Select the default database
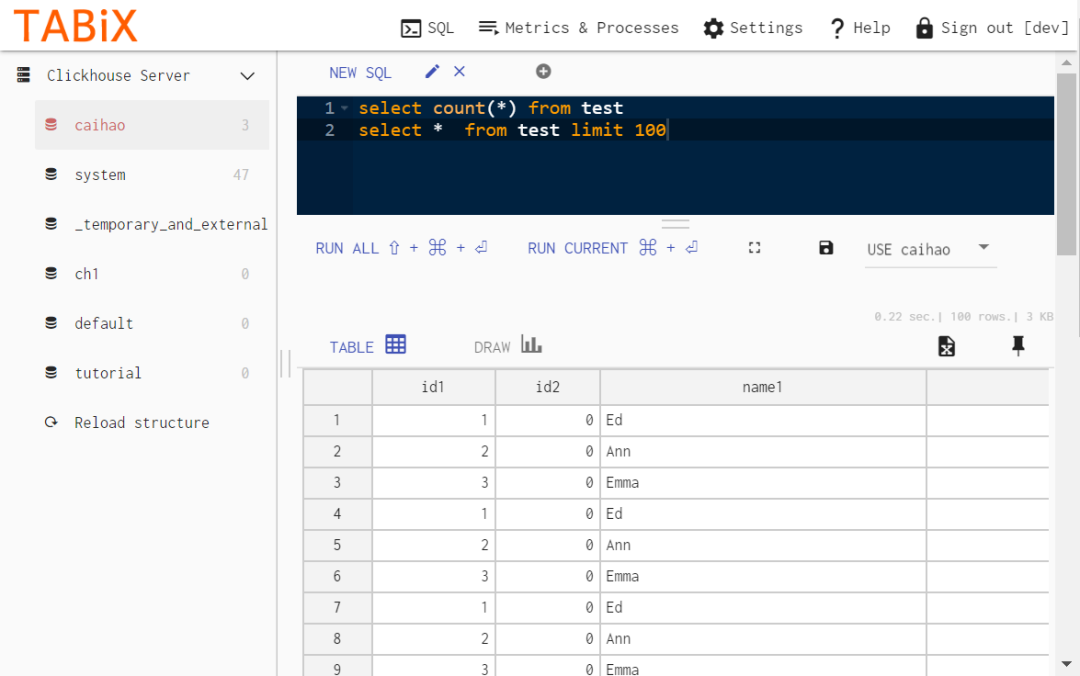 (152, 323)
